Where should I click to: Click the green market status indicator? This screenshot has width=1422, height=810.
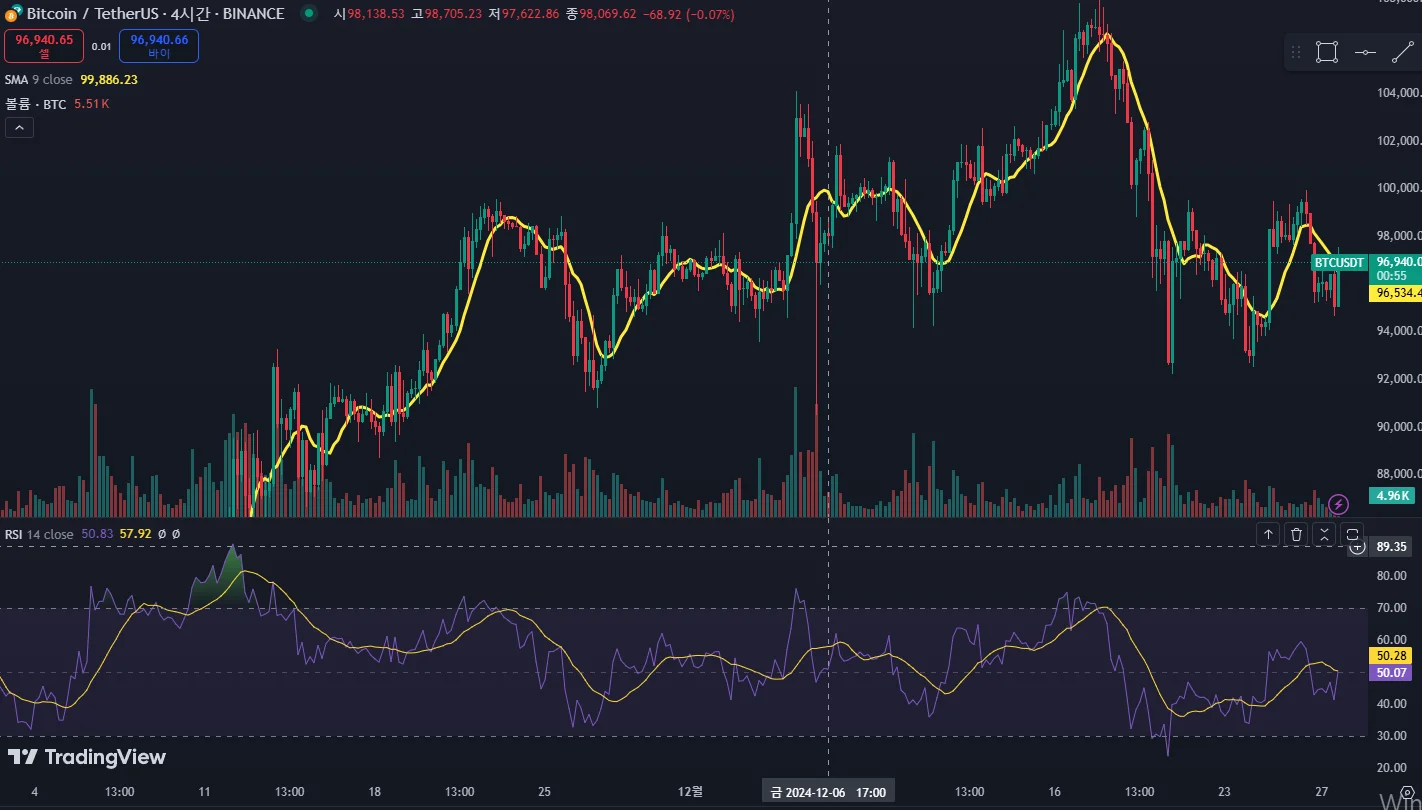[x=307, y=14]
